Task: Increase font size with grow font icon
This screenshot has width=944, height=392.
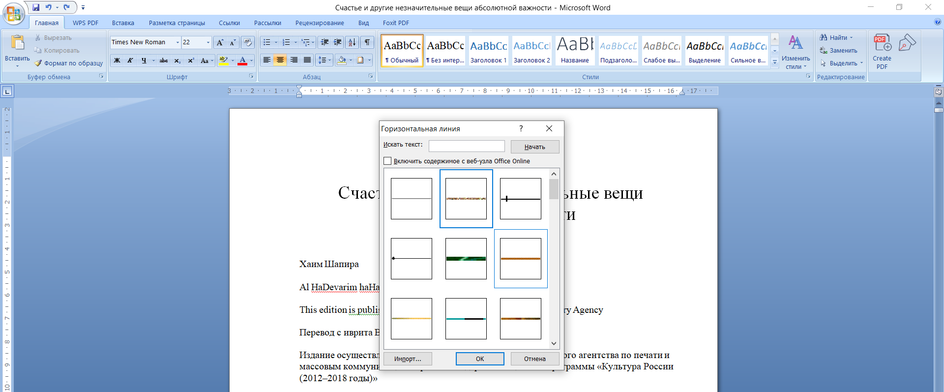Action: point(220,43)
